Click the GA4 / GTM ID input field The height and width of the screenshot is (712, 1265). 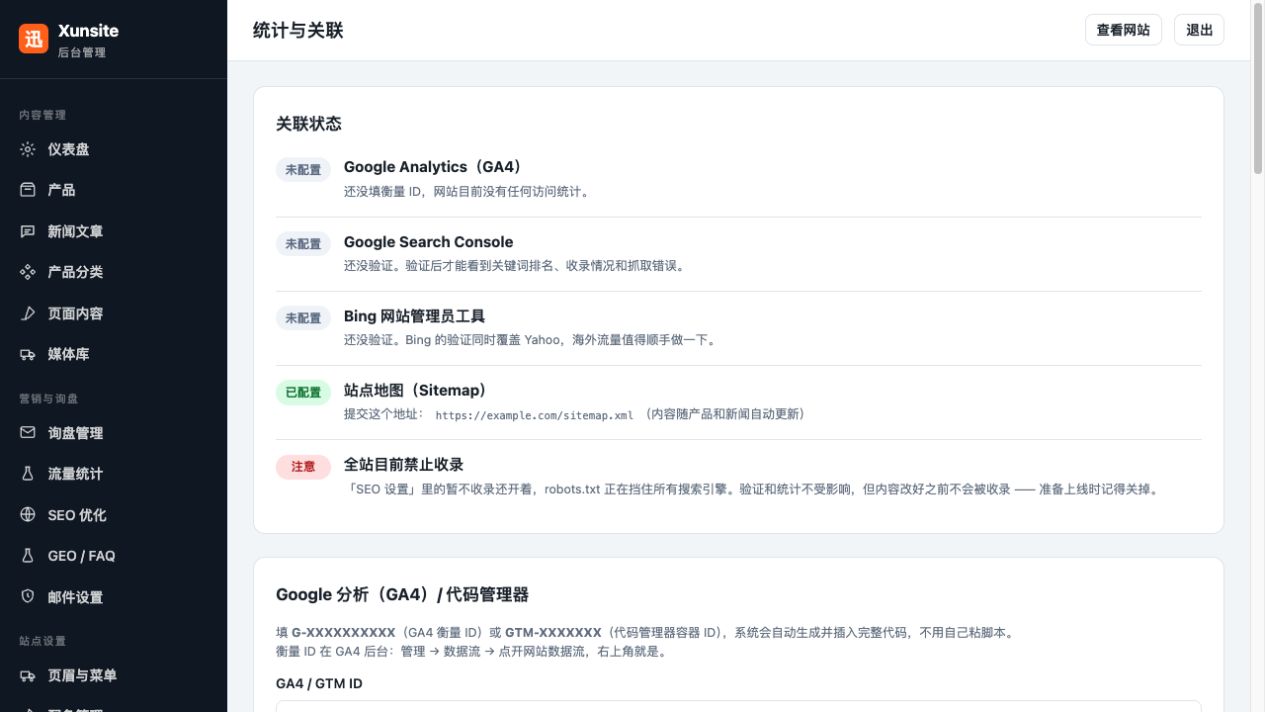coord(738,706)
